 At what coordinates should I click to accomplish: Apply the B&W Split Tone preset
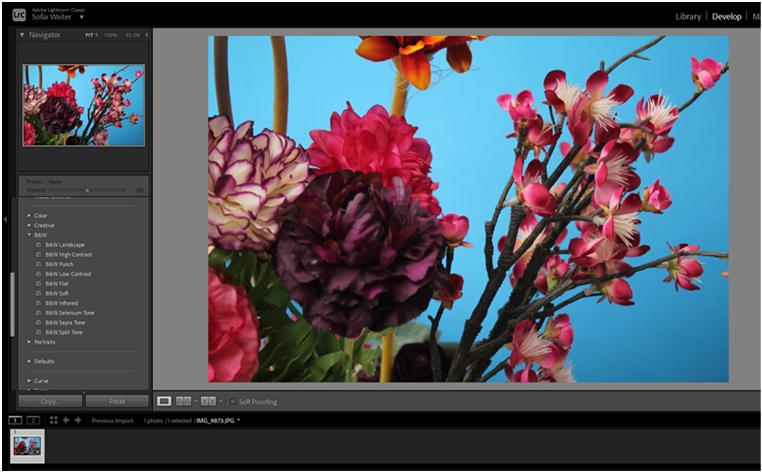pos(64,332)
